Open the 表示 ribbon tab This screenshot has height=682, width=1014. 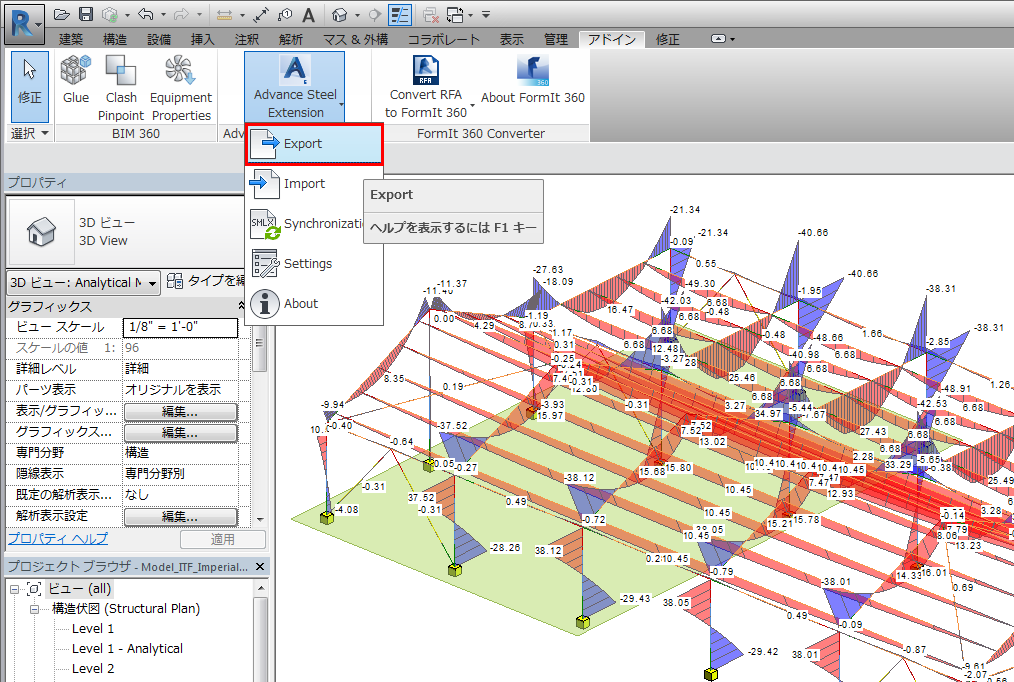[512, 39]
